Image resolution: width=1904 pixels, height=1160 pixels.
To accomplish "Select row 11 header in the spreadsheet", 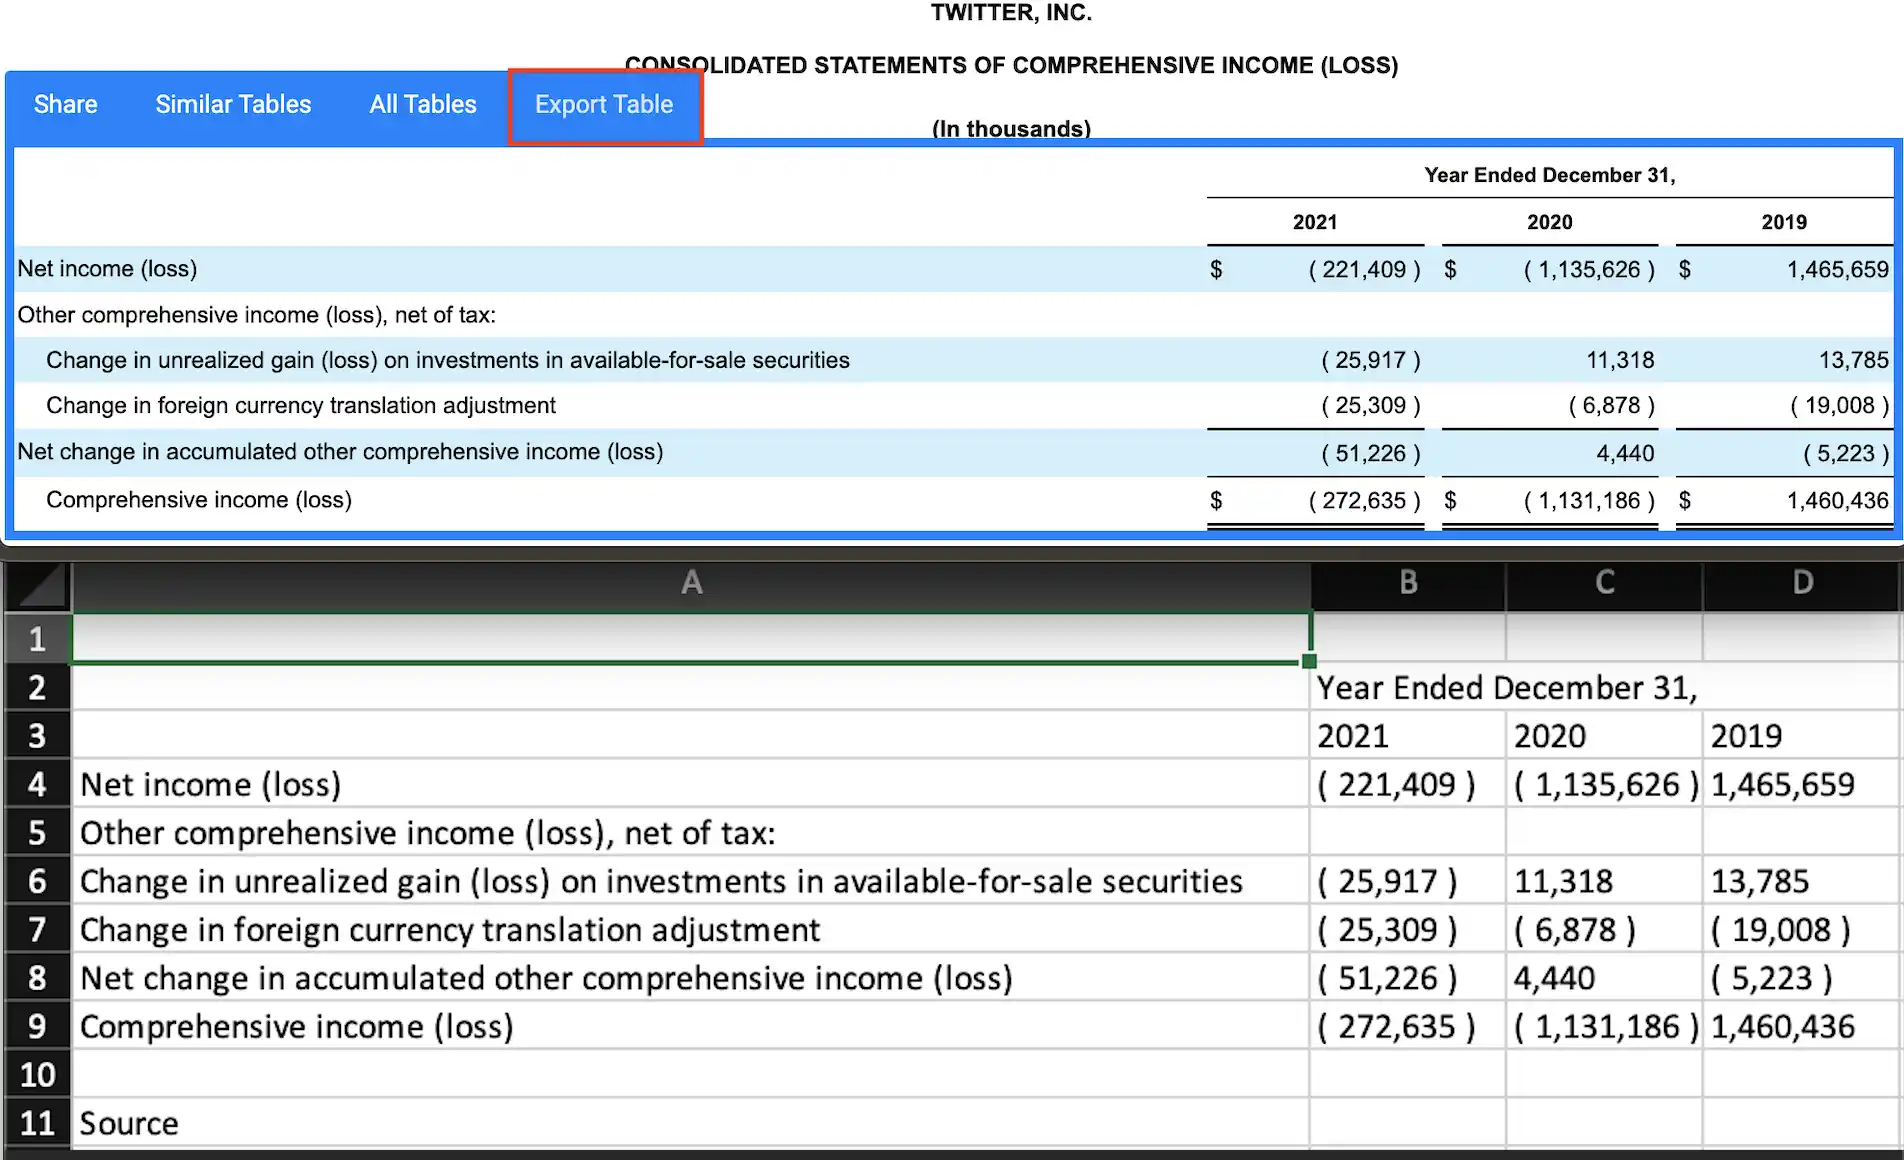I will point(37,1122).
